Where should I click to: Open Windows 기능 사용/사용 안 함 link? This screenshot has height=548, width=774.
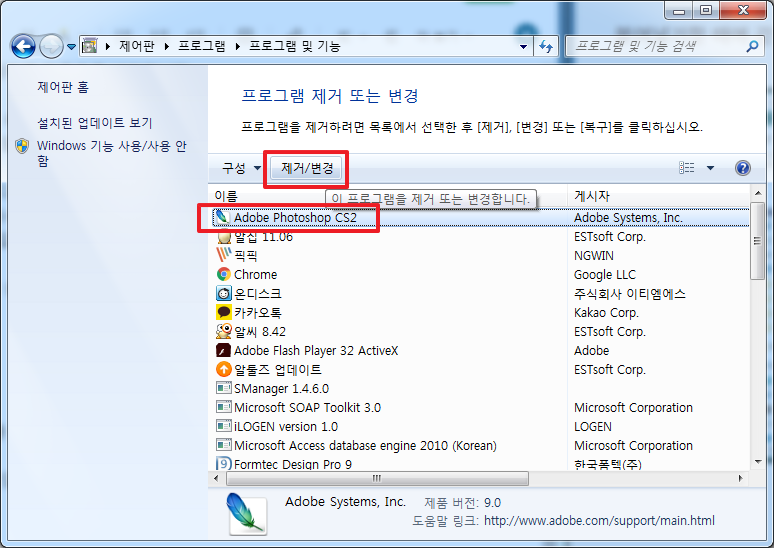112,153
